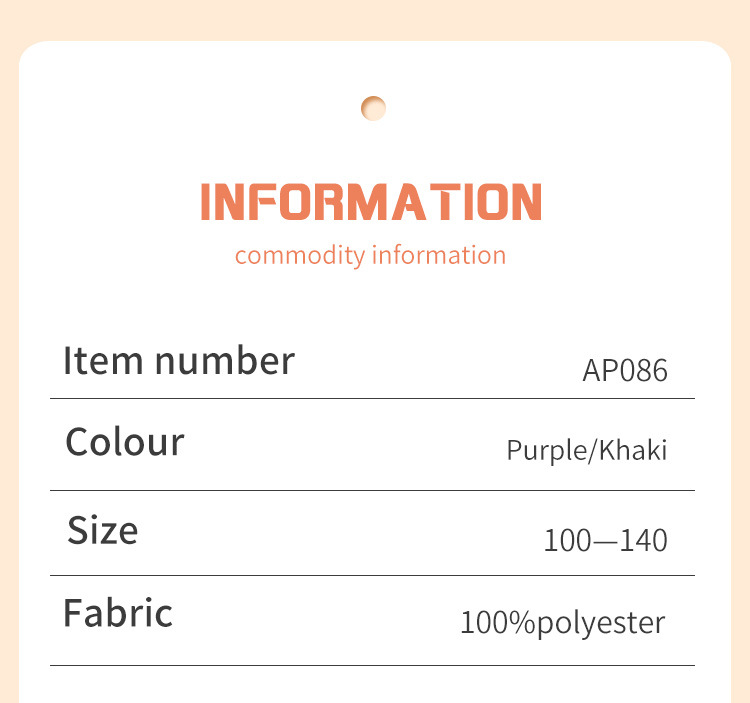This screenshot has height=703, width=750.
Task: Click the divider line under the Colour row
Action: 372,490
